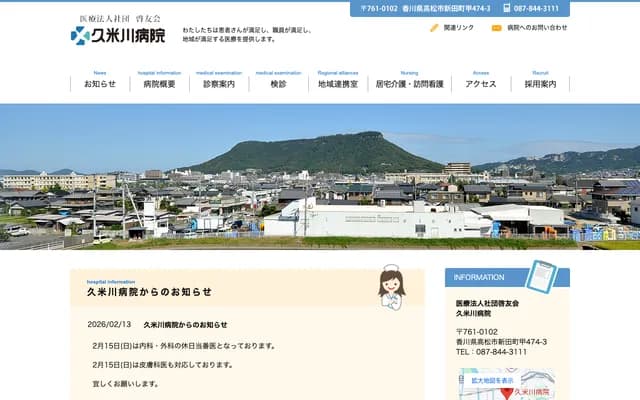Image resolution: width=640 pixels, height=400 pixels.
Task: Click the date 2026/02/13
Action: pyautogui.click(x=109, y=324)
